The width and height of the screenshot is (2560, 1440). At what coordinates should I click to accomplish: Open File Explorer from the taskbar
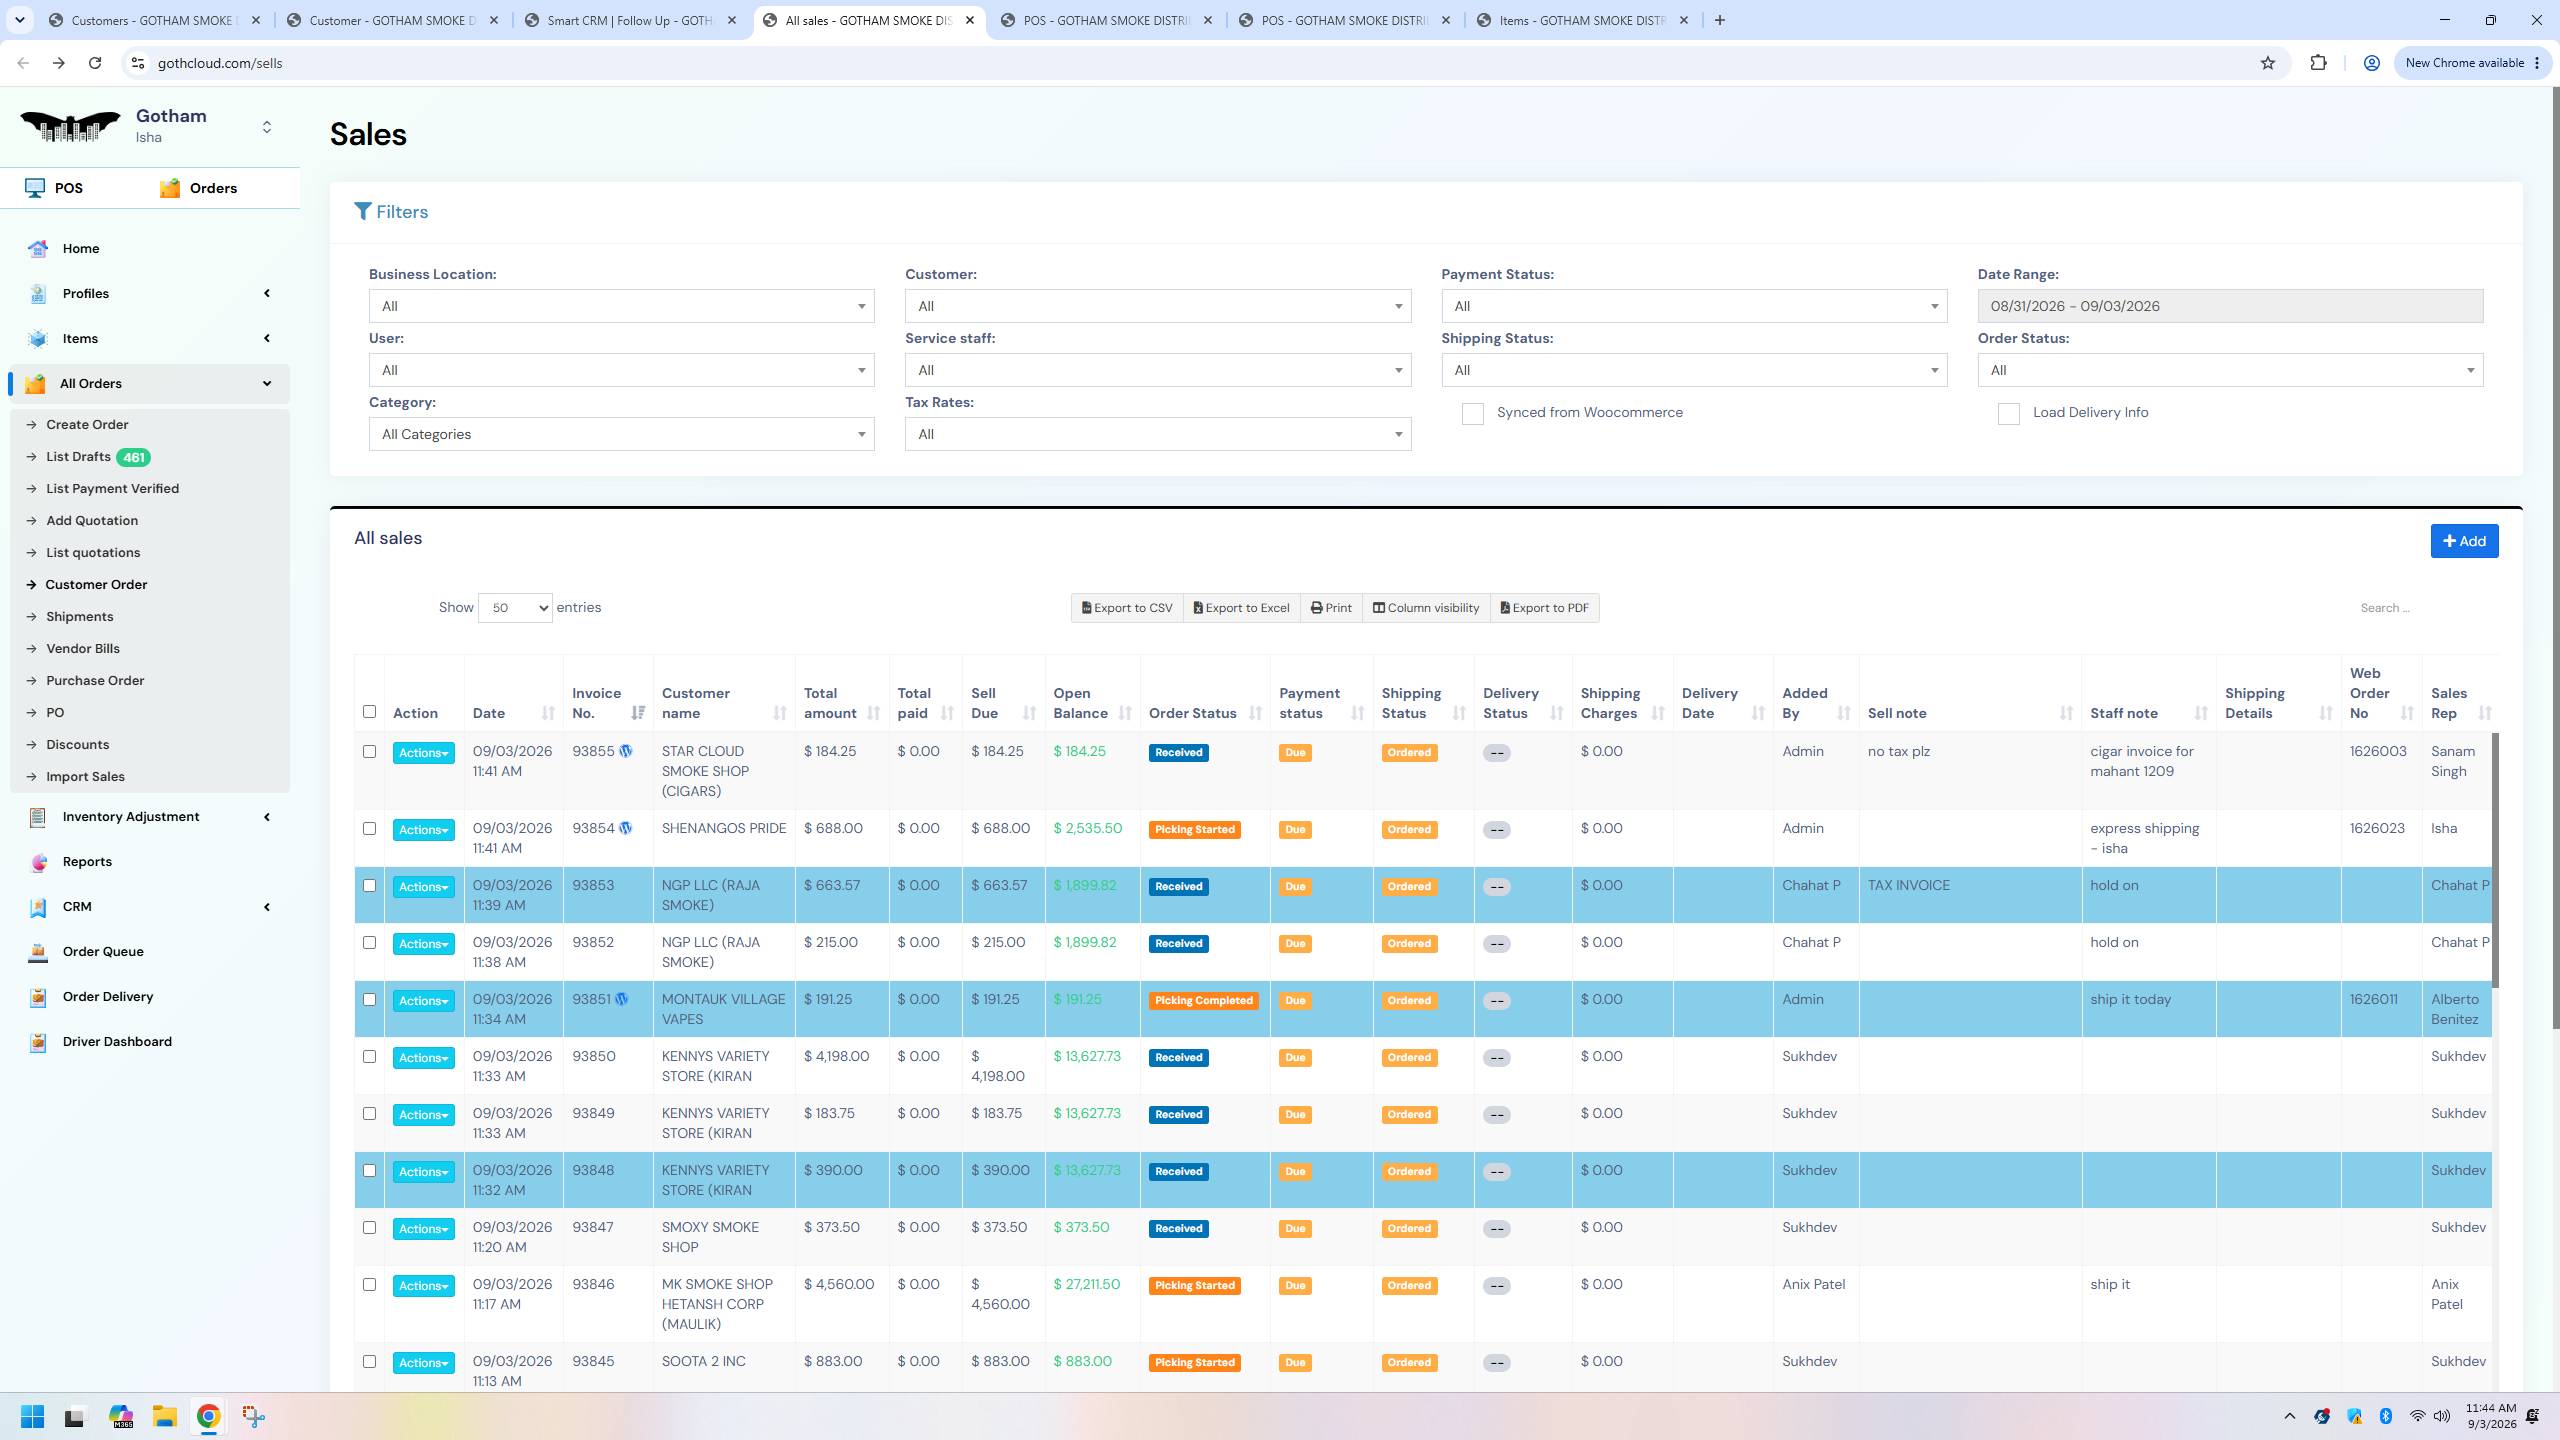click(164, 1416)
